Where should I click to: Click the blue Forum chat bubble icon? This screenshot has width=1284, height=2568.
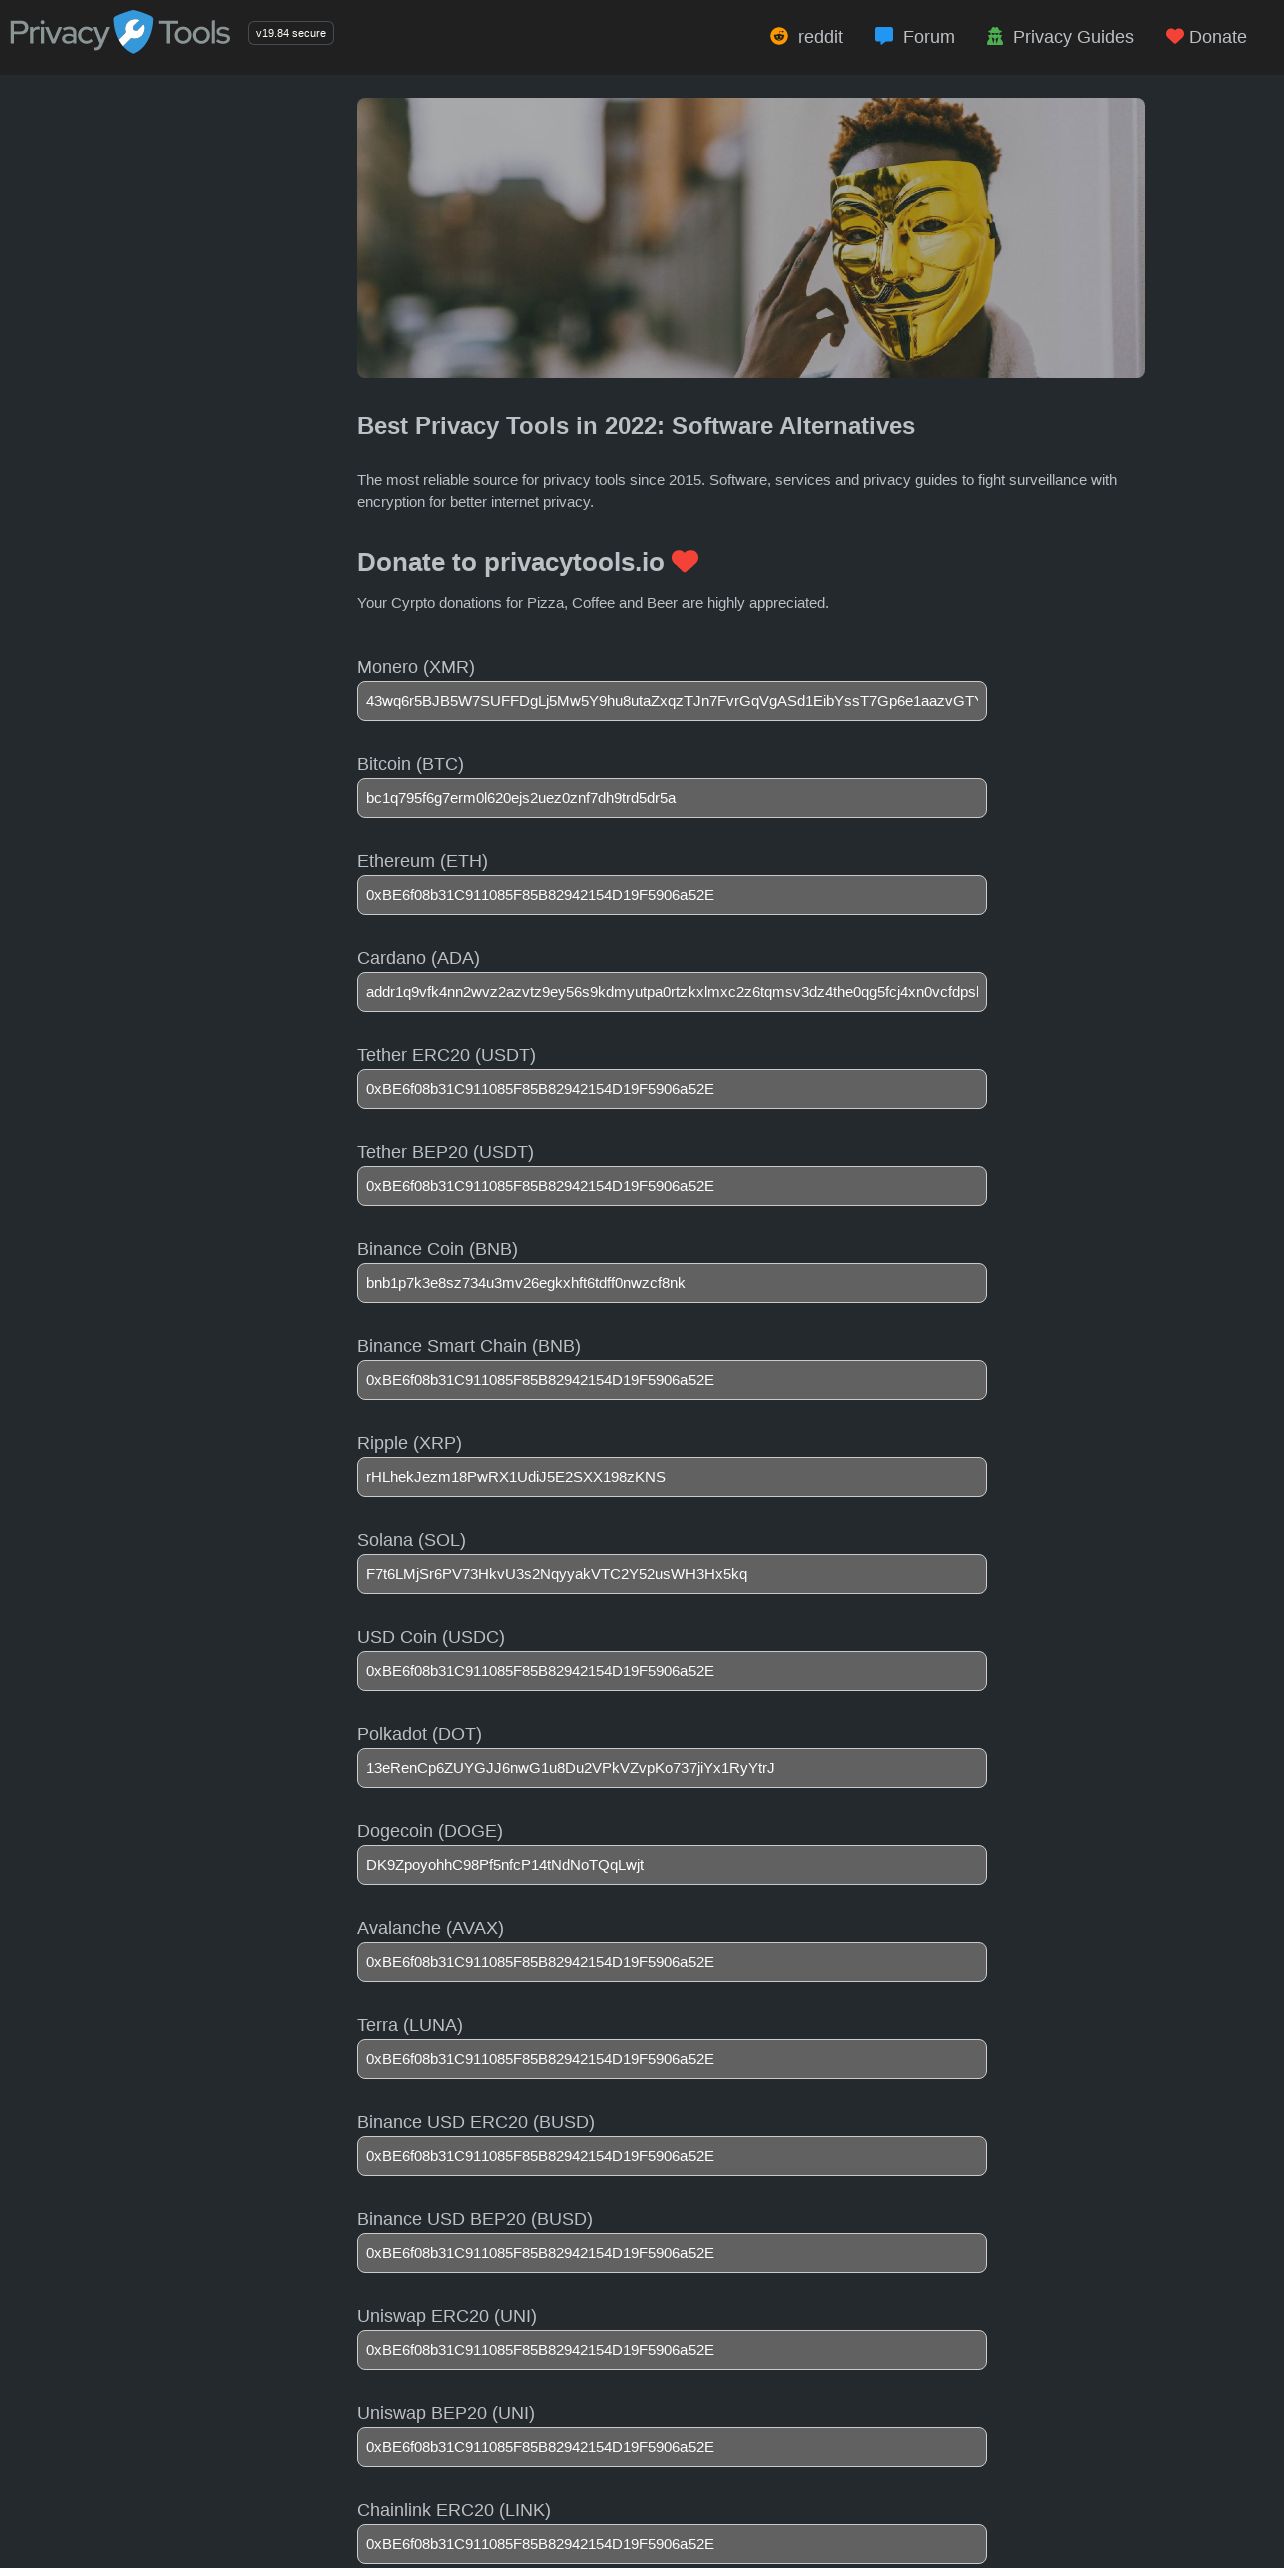[x=884, y=36]
